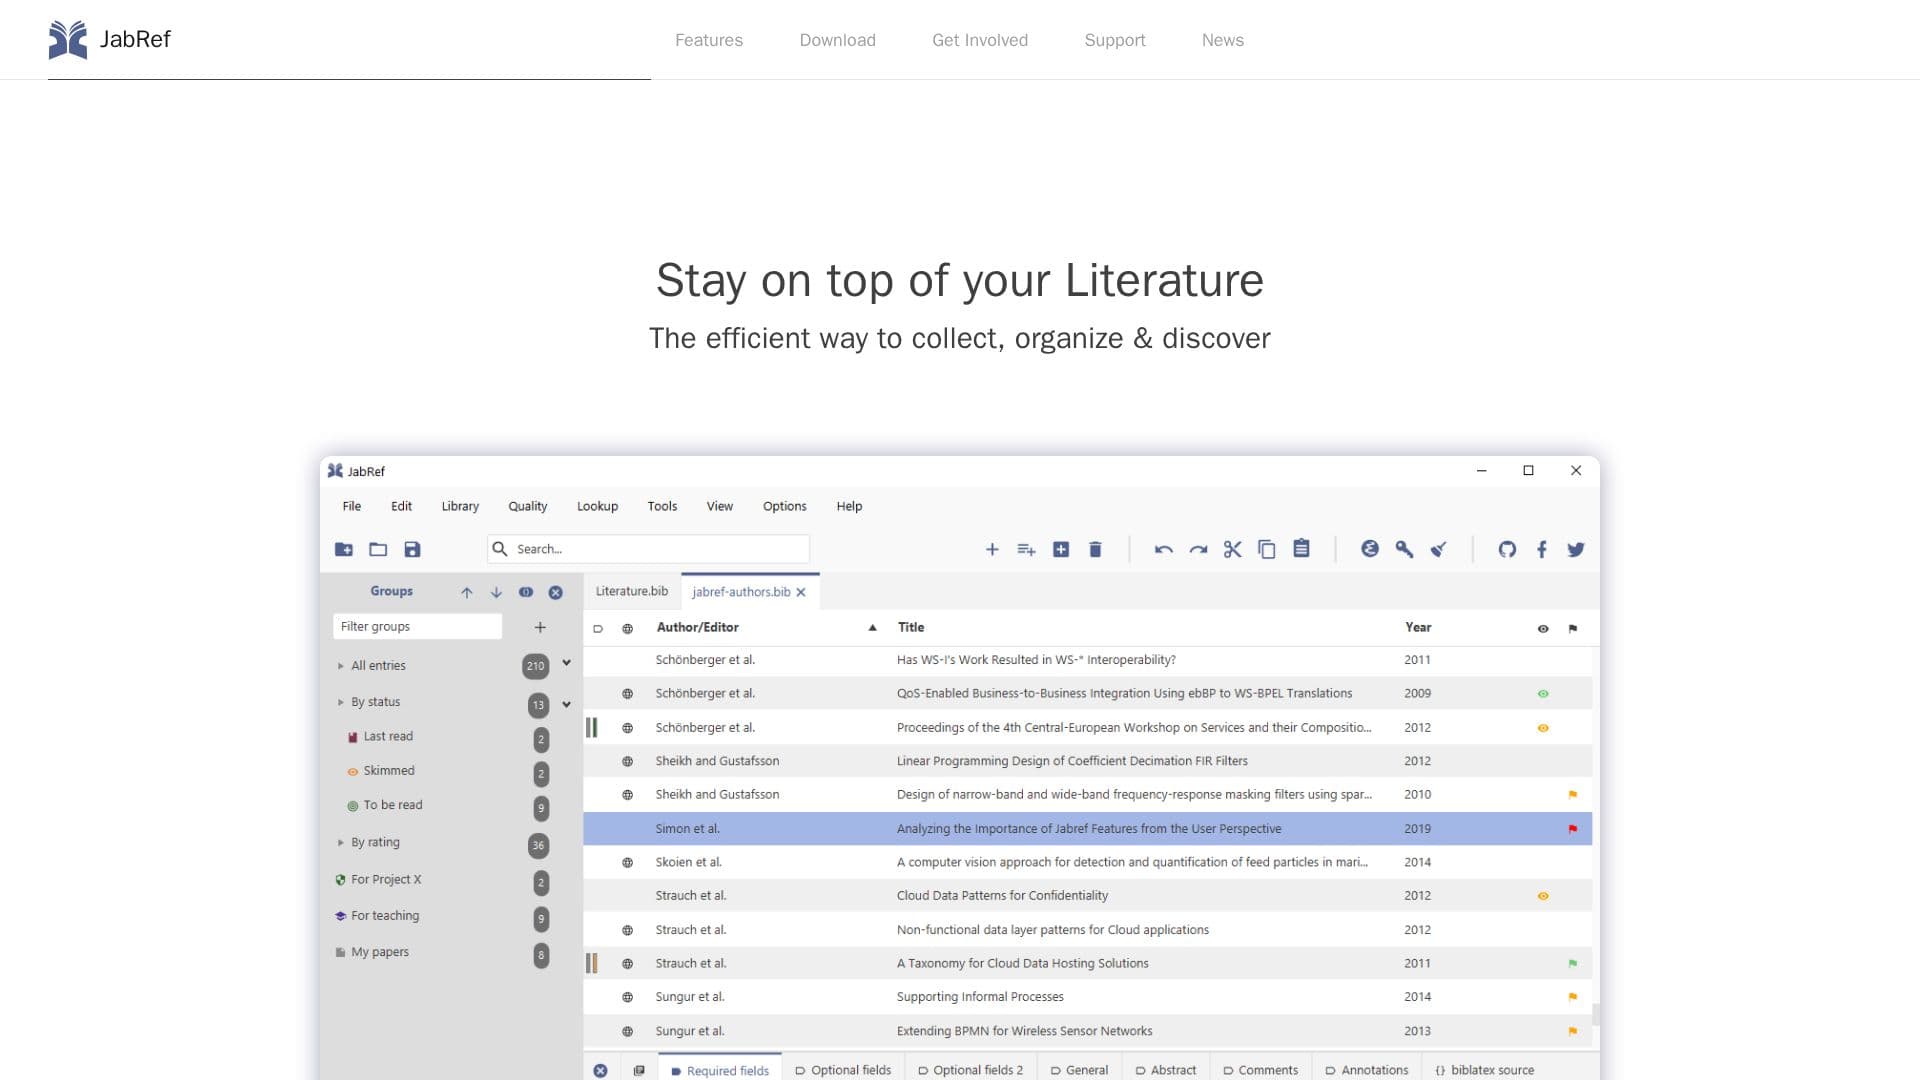Open the Quality menu

point(528,506)
